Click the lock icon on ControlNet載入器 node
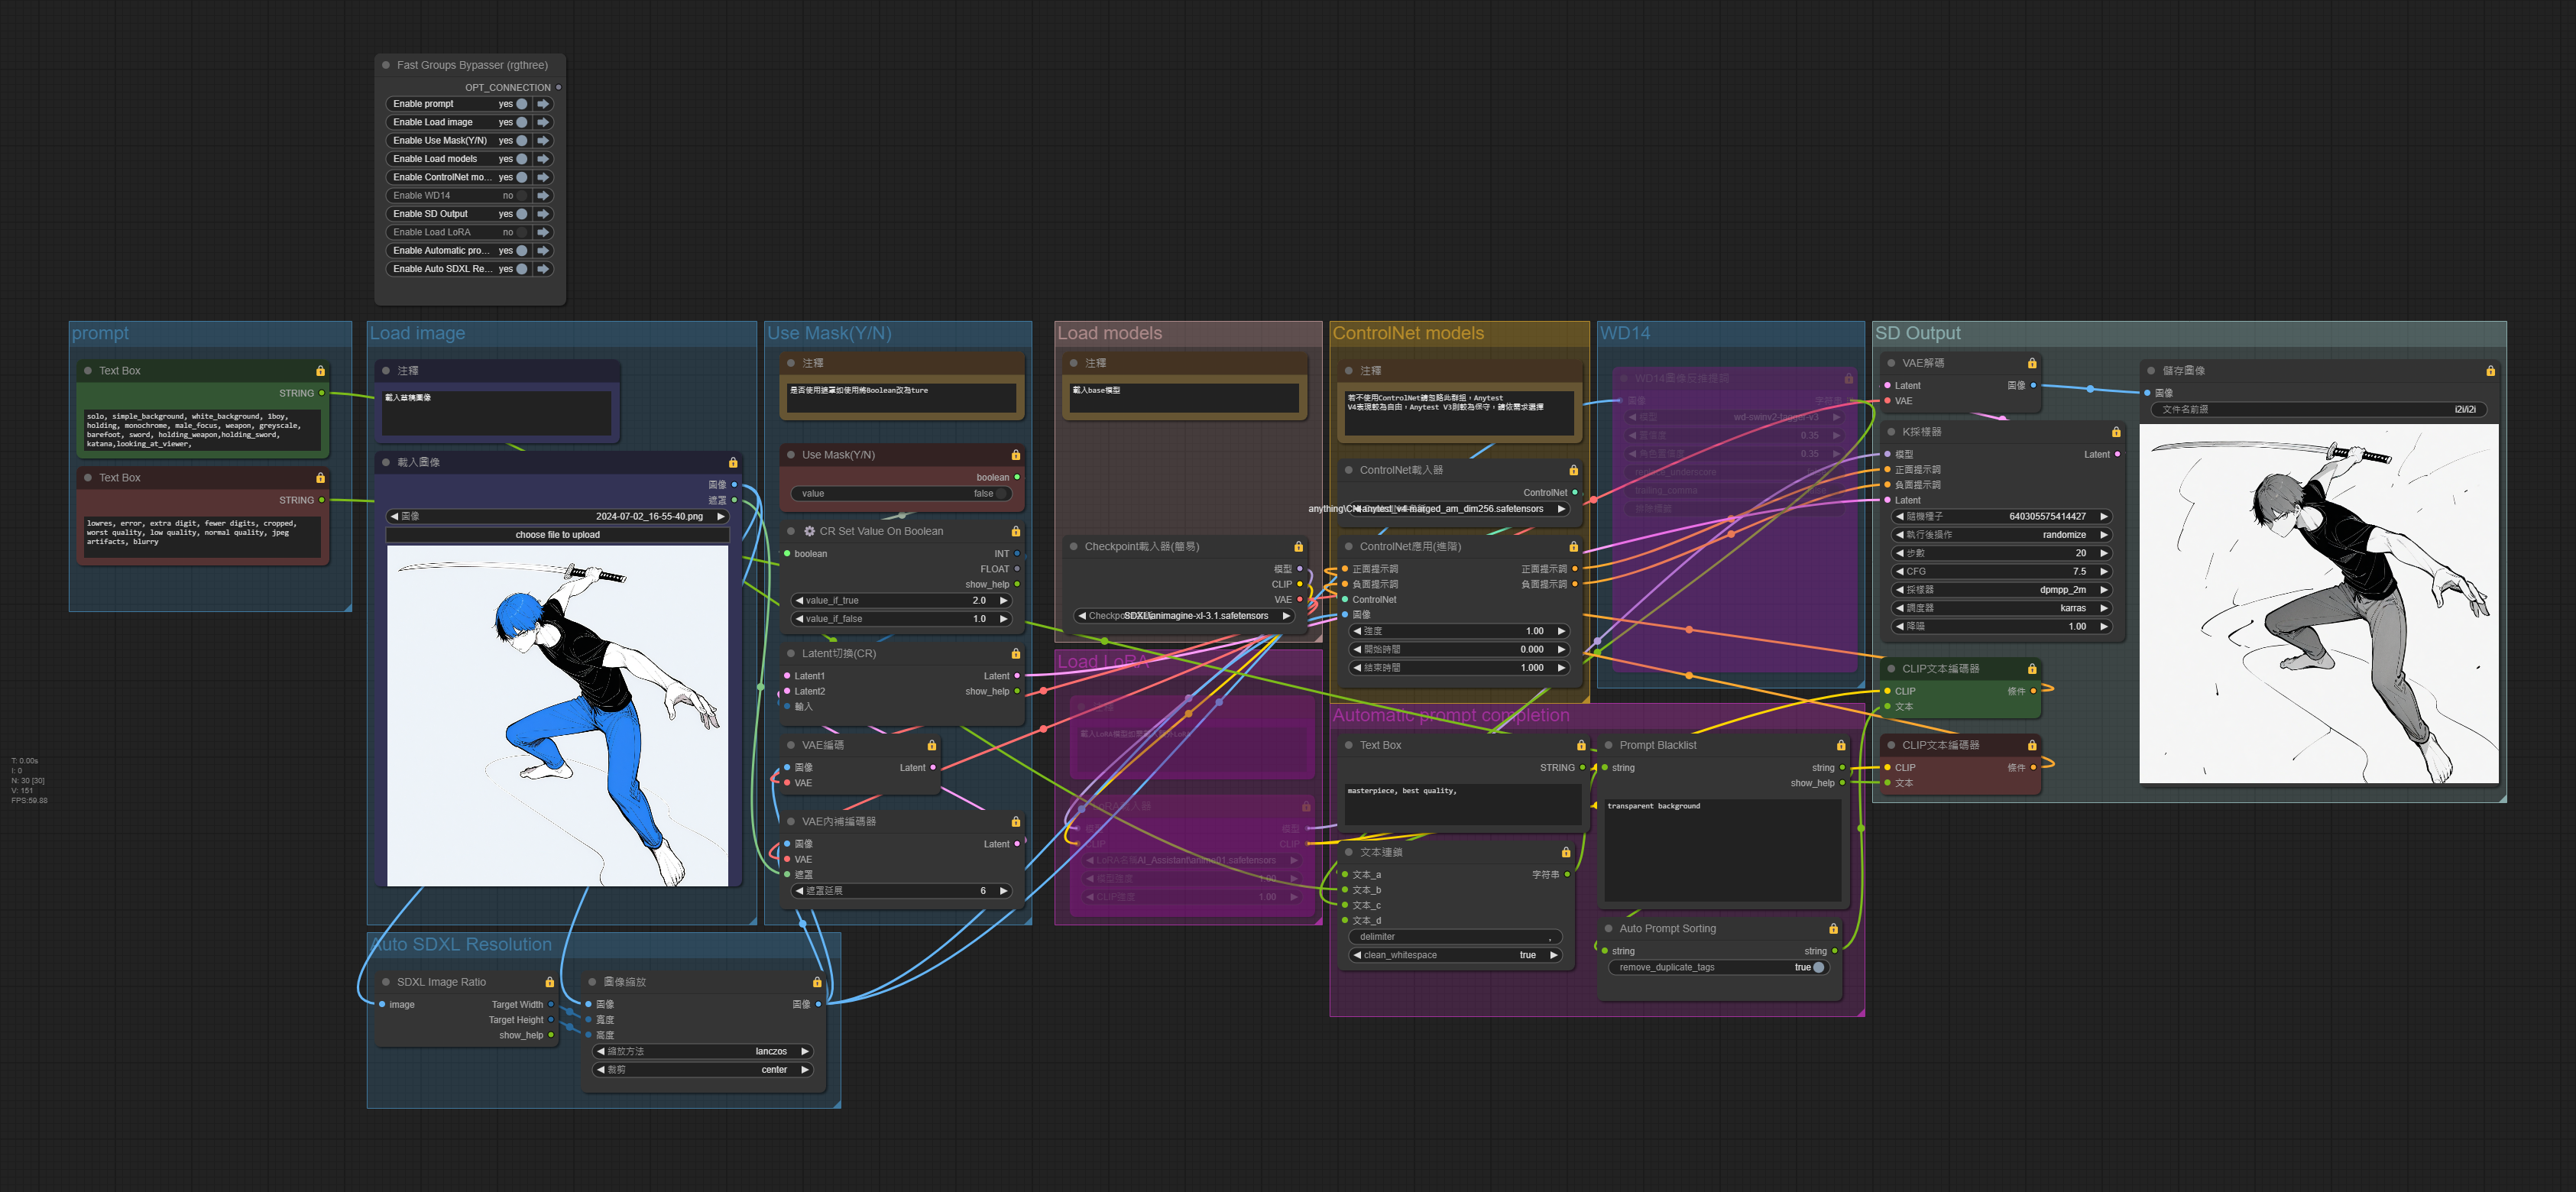 click(x=1573, y=470)
